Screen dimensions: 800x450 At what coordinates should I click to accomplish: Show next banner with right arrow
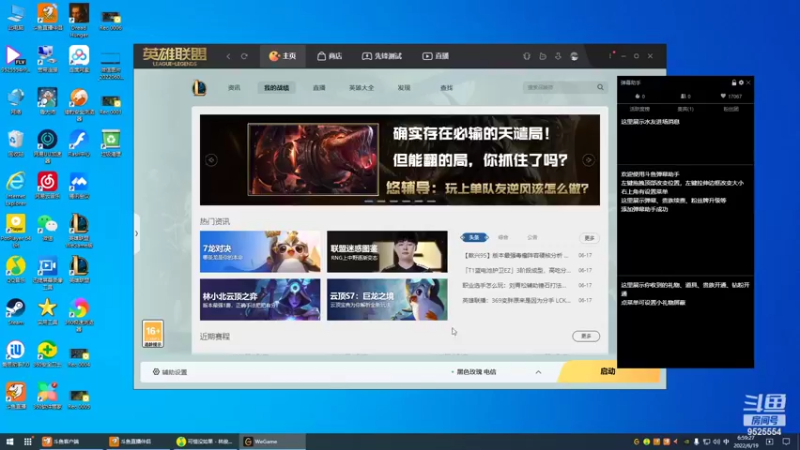click(x=588, y=160)
